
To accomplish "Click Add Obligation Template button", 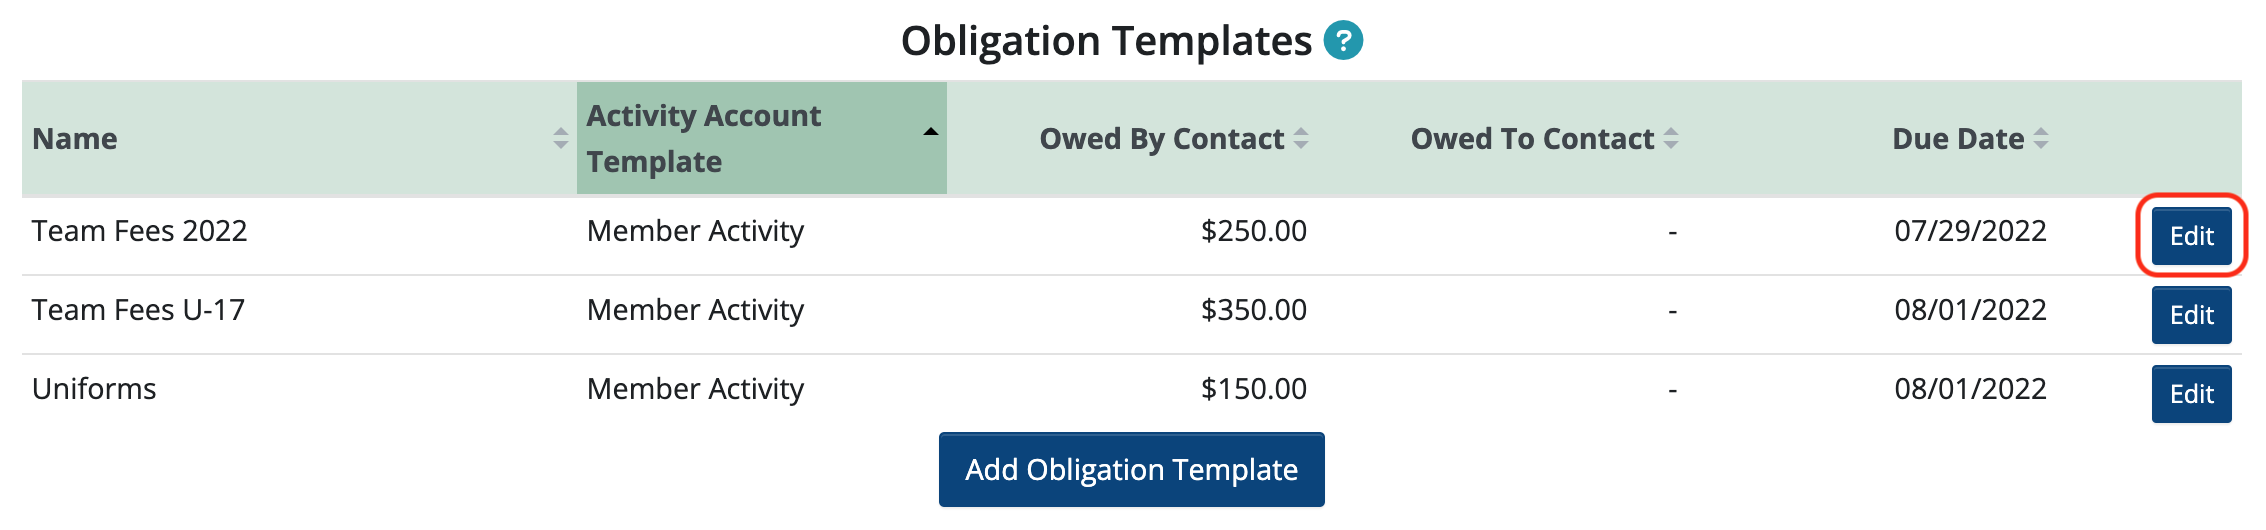I will [1132, 470].
